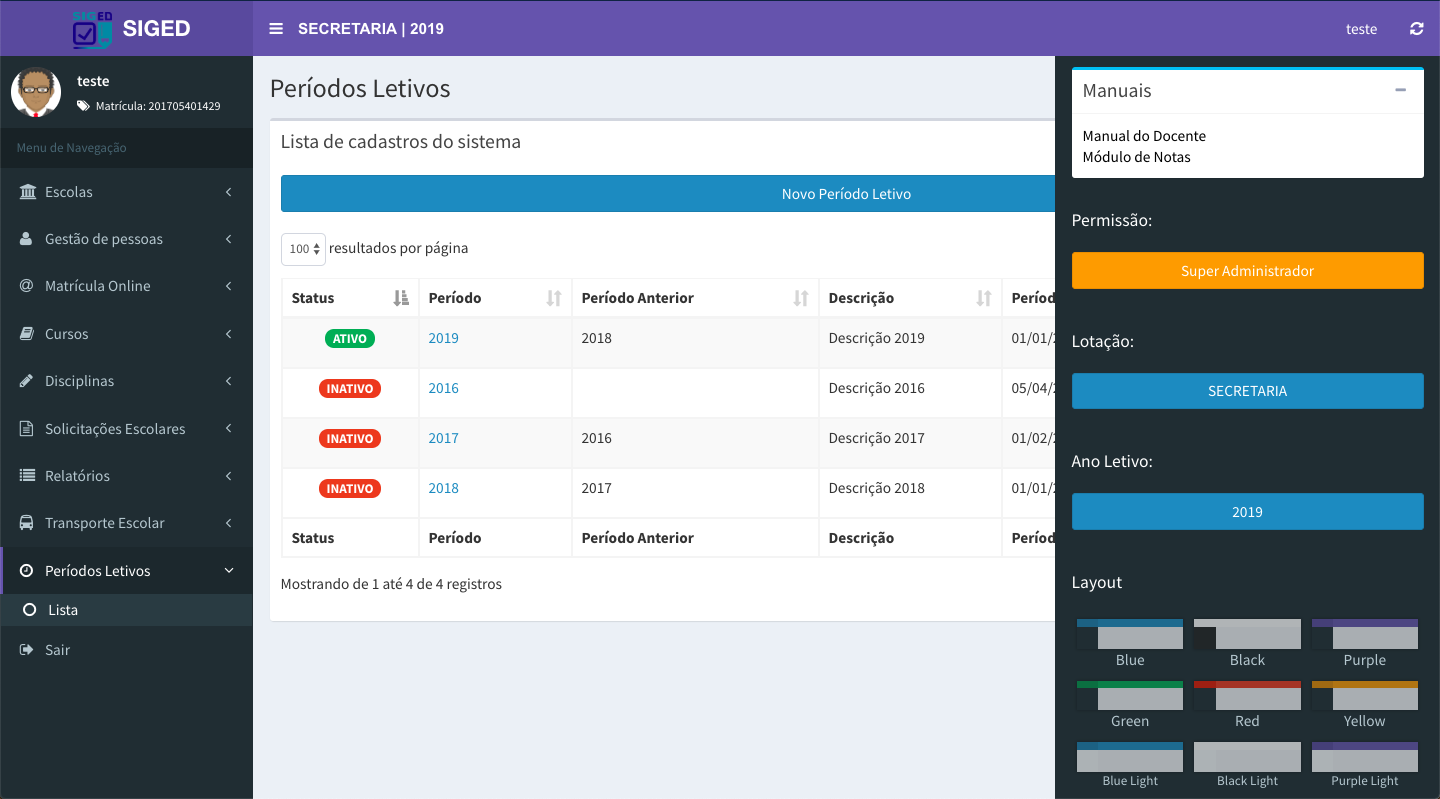Click the Escolas building icon
This screenshot has width=1440, height=799.
tap(27, 192)
